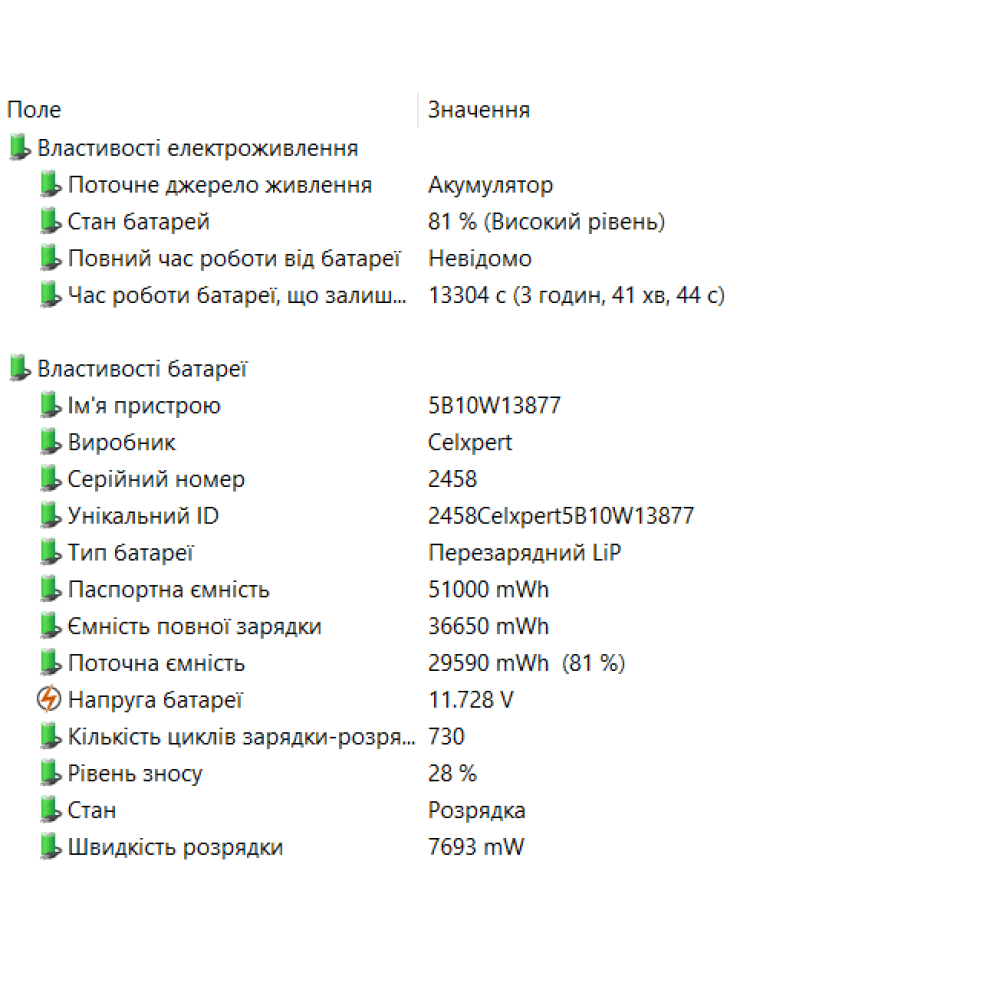
Task: Click the Ємність повної зарядки row
Action: pyautogui.click(x=194, y=627)
